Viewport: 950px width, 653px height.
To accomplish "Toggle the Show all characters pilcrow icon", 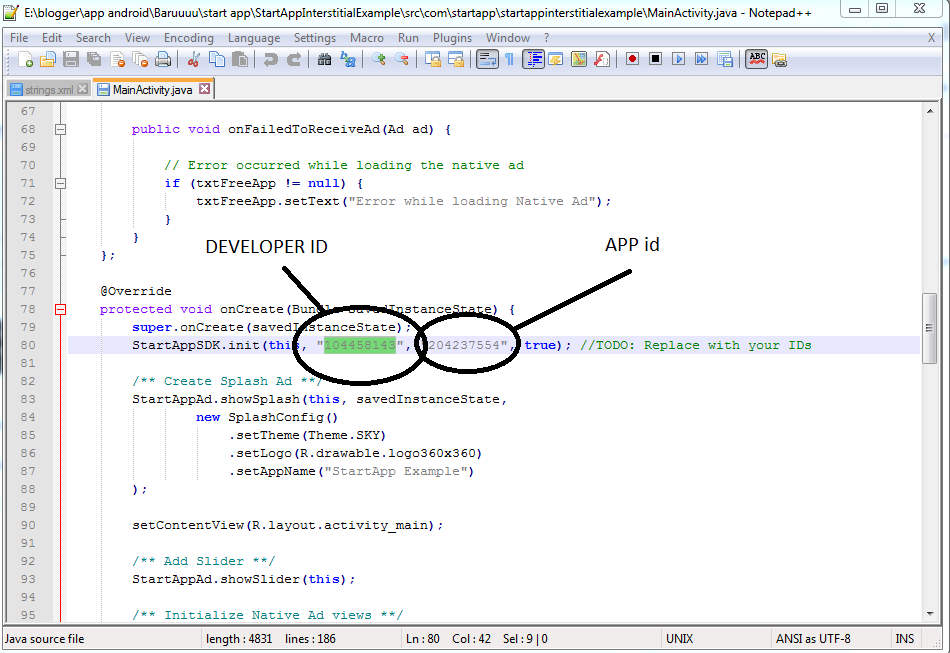I will [510, 59].
